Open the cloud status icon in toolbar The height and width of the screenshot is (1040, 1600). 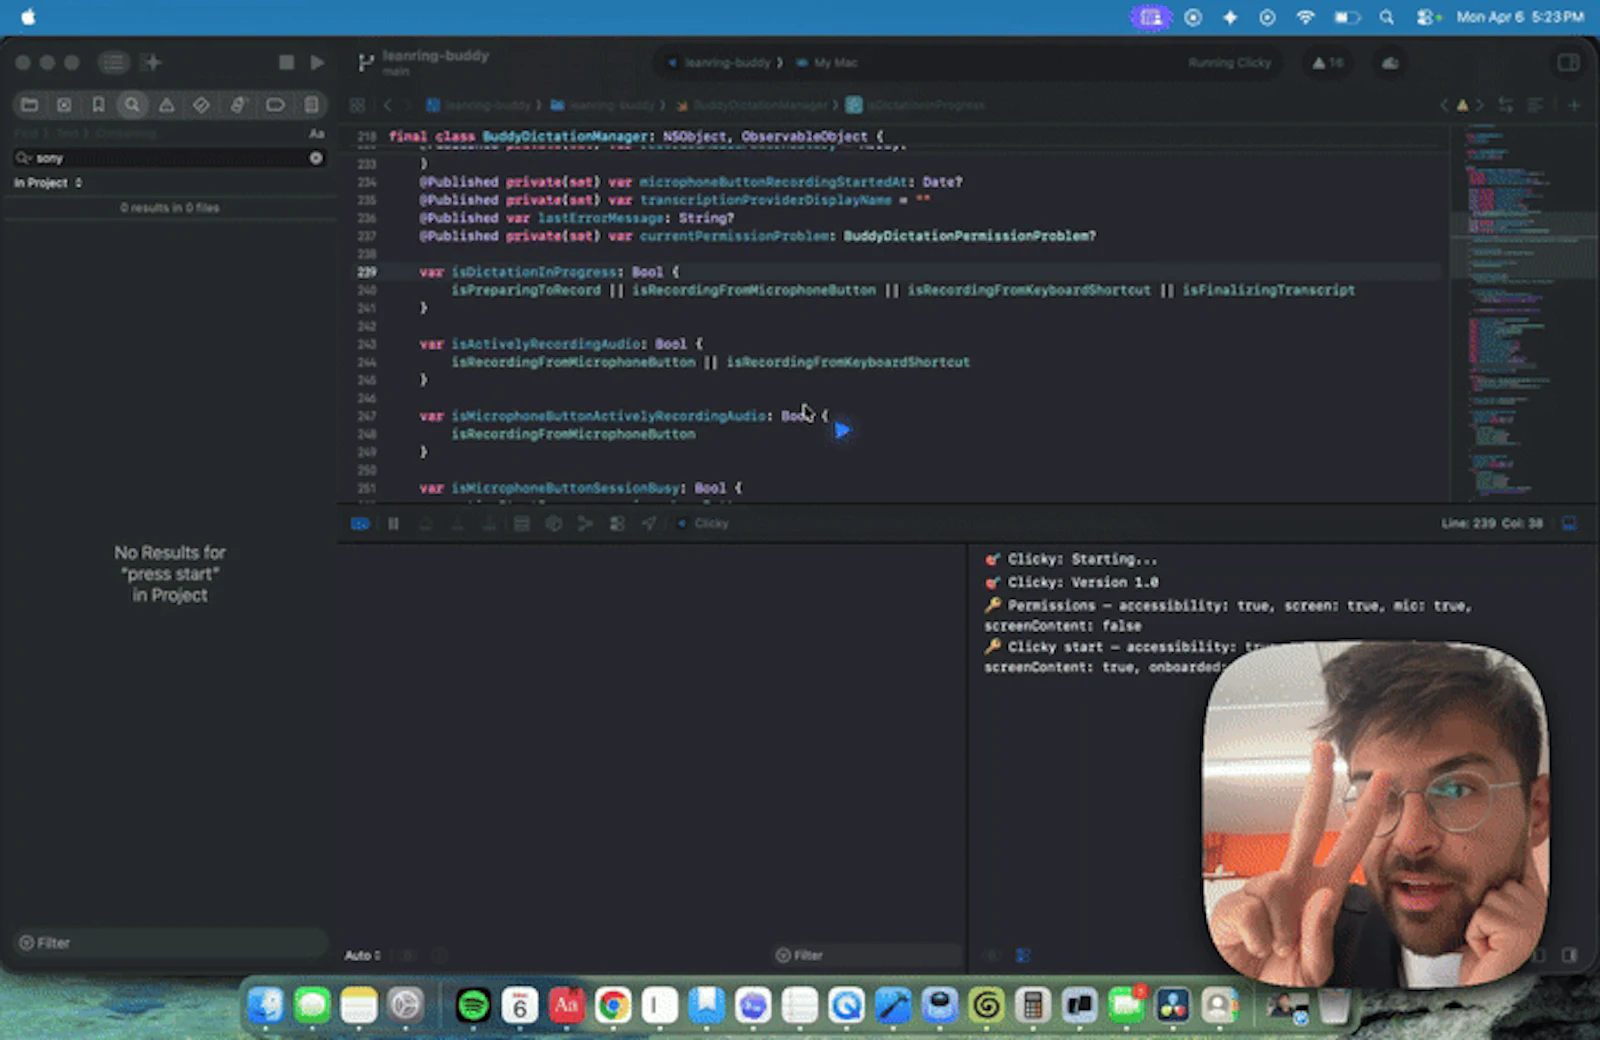click(x=1390, y=63)
